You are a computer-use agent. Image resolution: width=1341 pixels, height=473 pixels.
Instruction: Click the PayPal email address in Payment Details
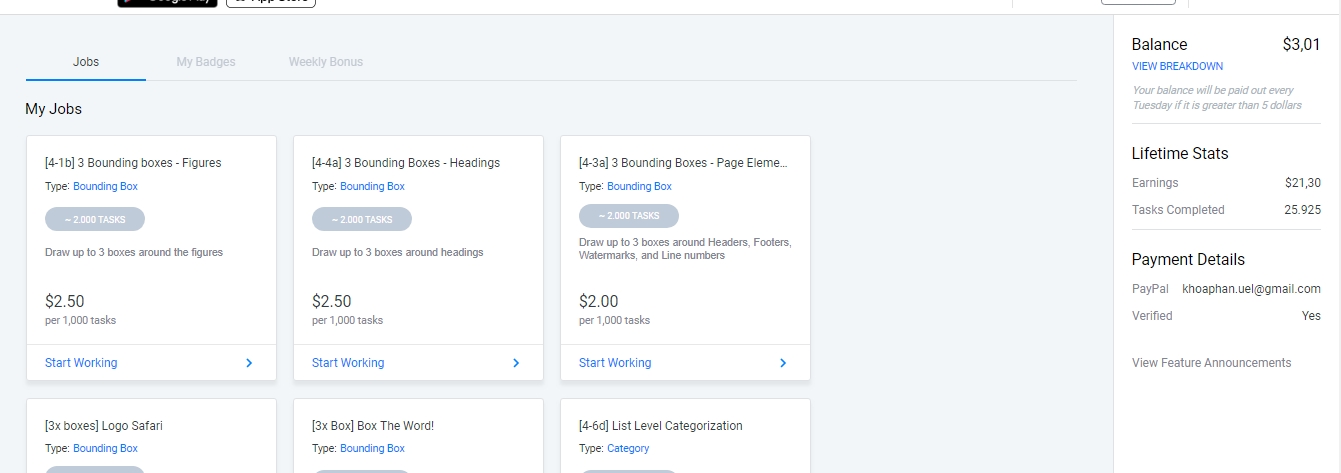pyautogui.click(x=1251, y=289)
